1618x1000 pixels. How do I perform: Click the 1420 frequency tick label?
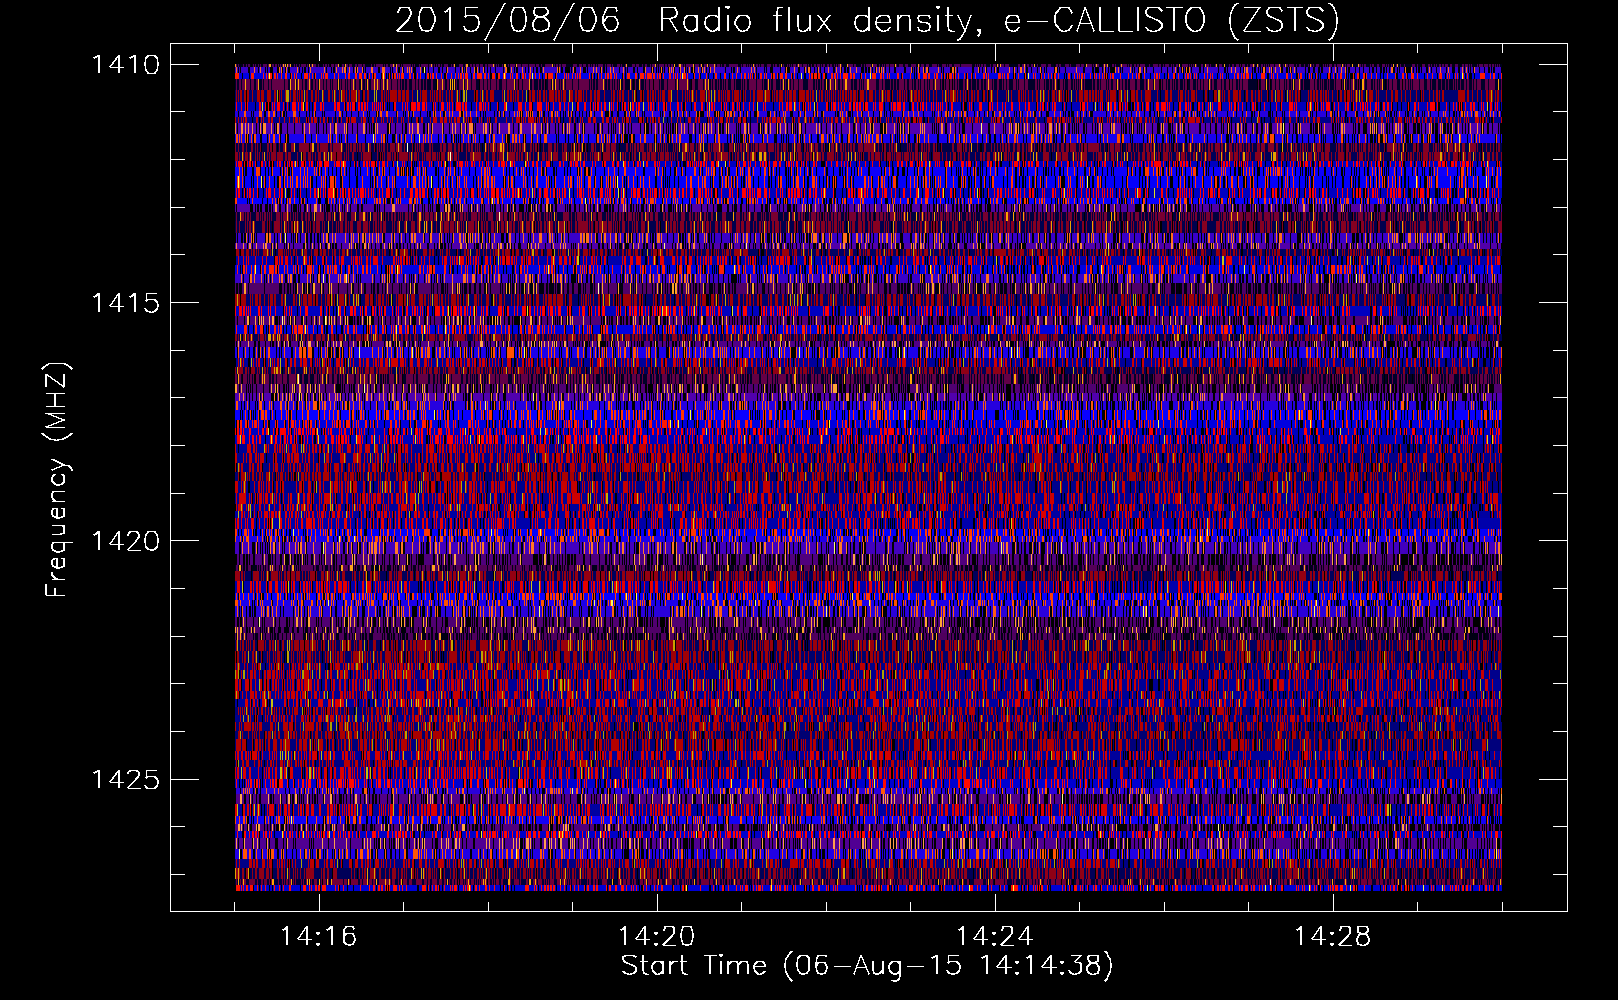pos(125,541)
